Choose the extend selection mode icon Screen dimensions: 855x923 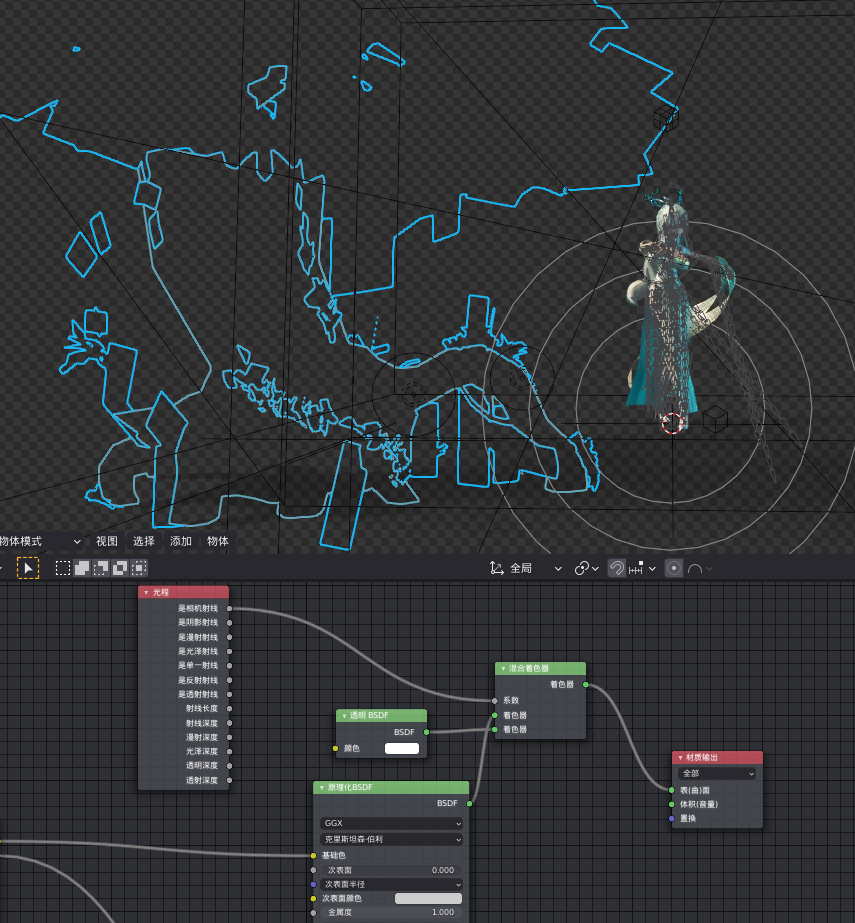[82, 568]
